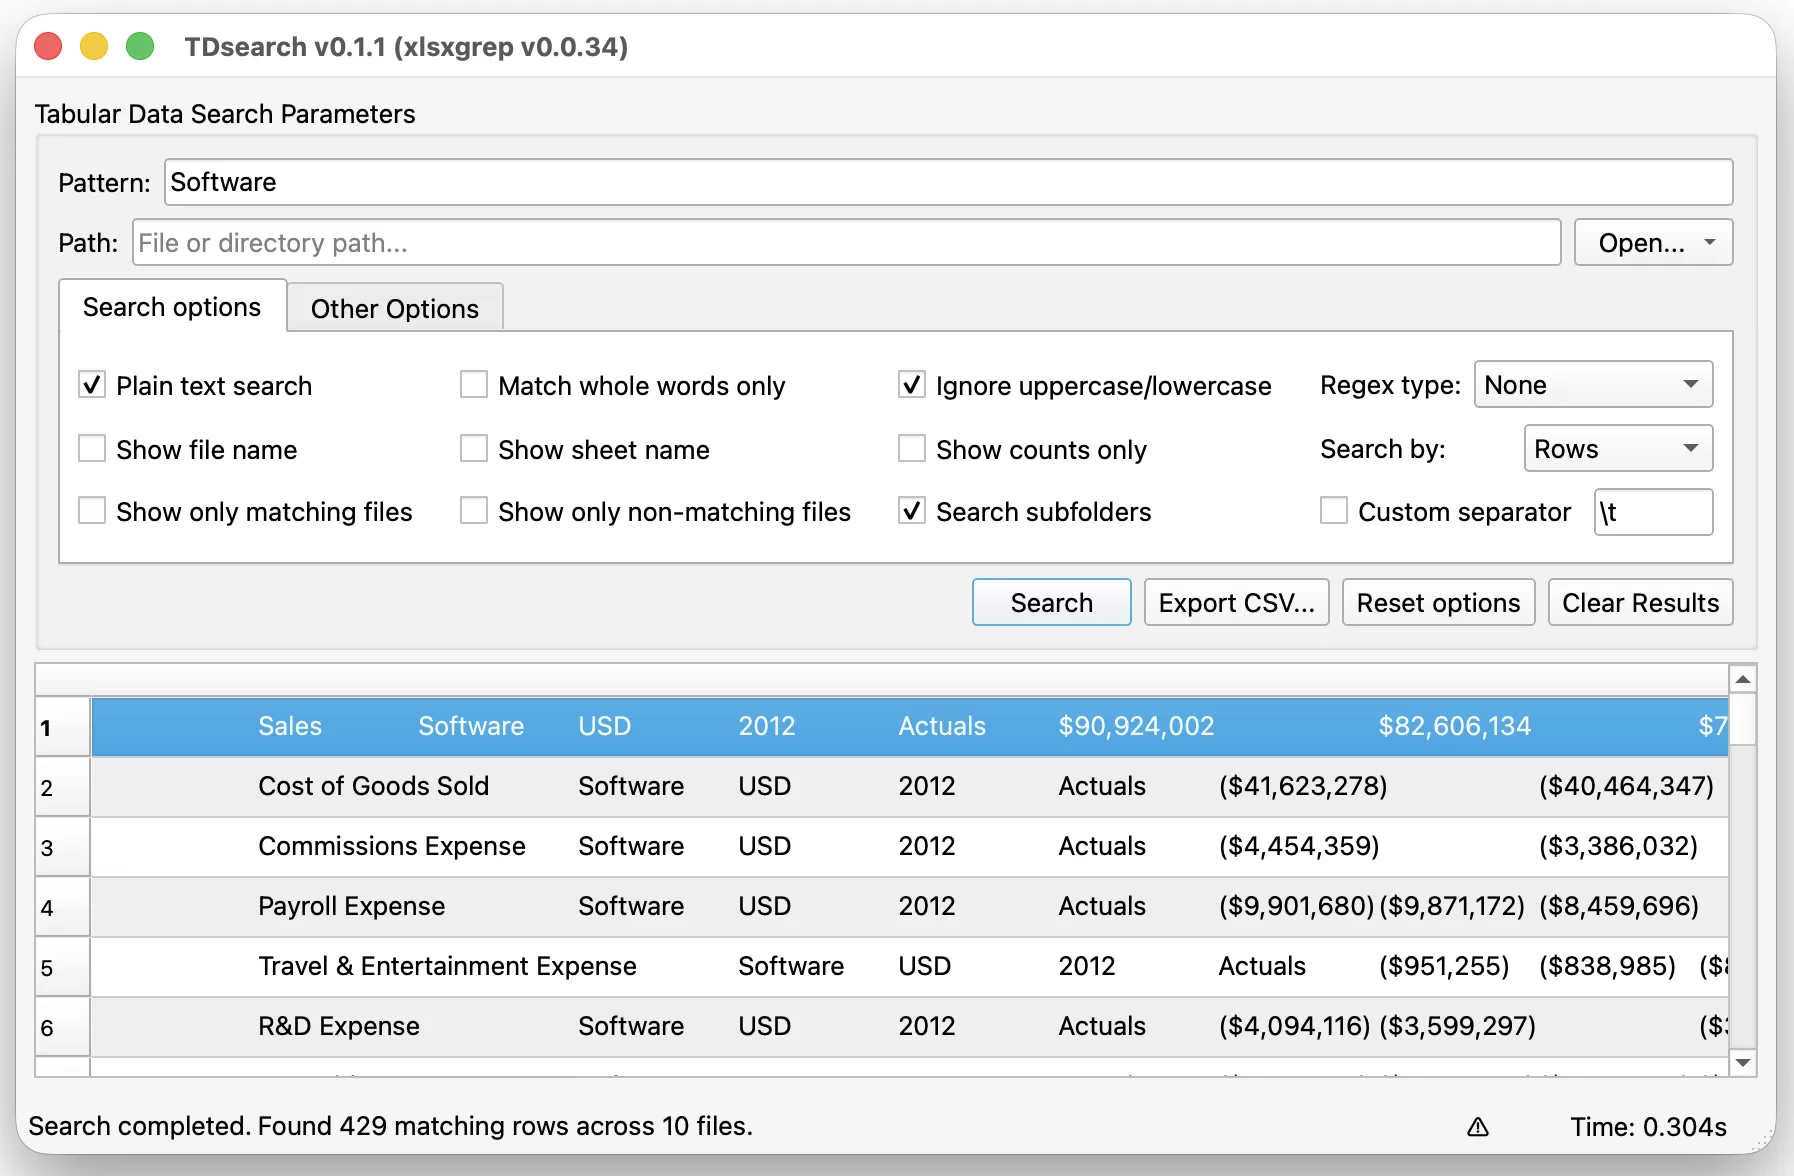1794x1176 pixels.
Task: Click the $82,606,134 value
Action: (1455, 726)
